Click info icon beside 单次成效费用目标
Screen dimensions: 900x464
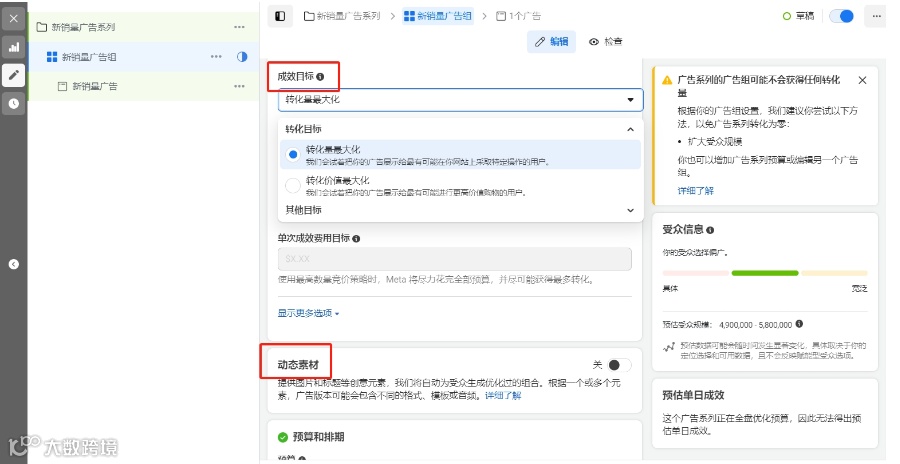(x=356, y=238)
